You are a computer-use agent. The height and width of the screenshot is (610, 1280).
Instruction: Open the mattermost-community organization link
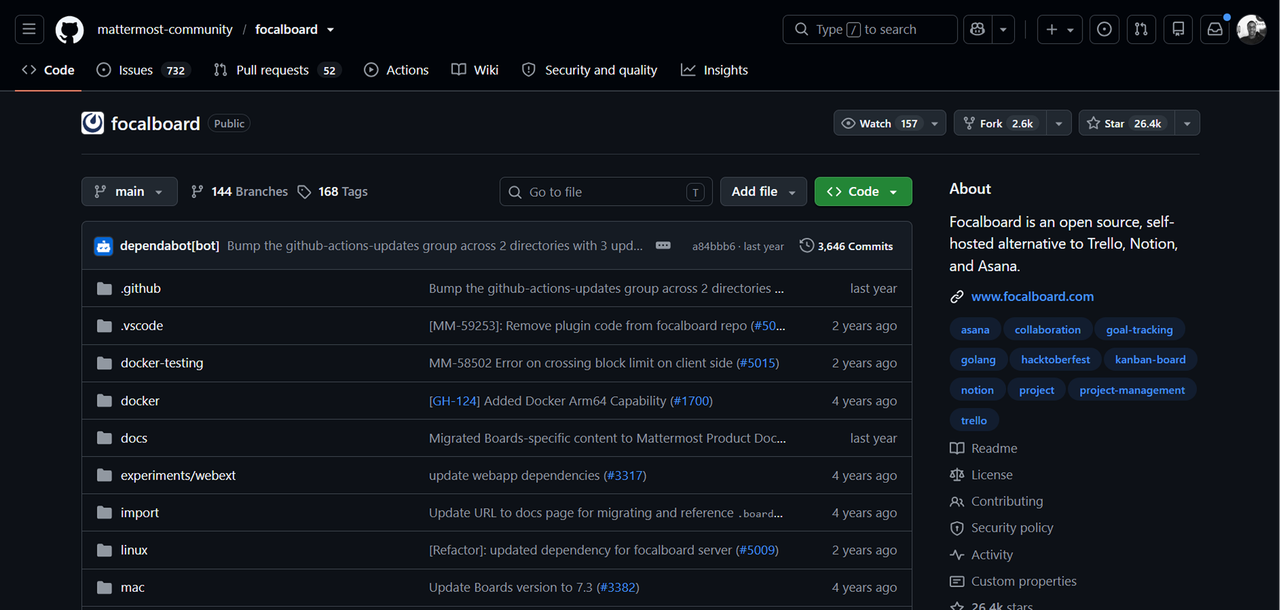pyautogui.click(x=165, y=29)
